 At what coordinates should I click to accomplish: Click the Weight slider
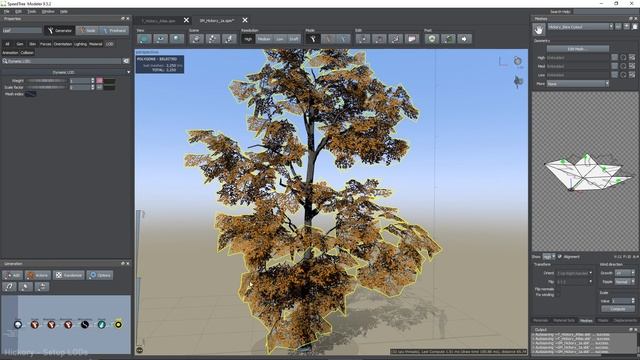[46, 81]
